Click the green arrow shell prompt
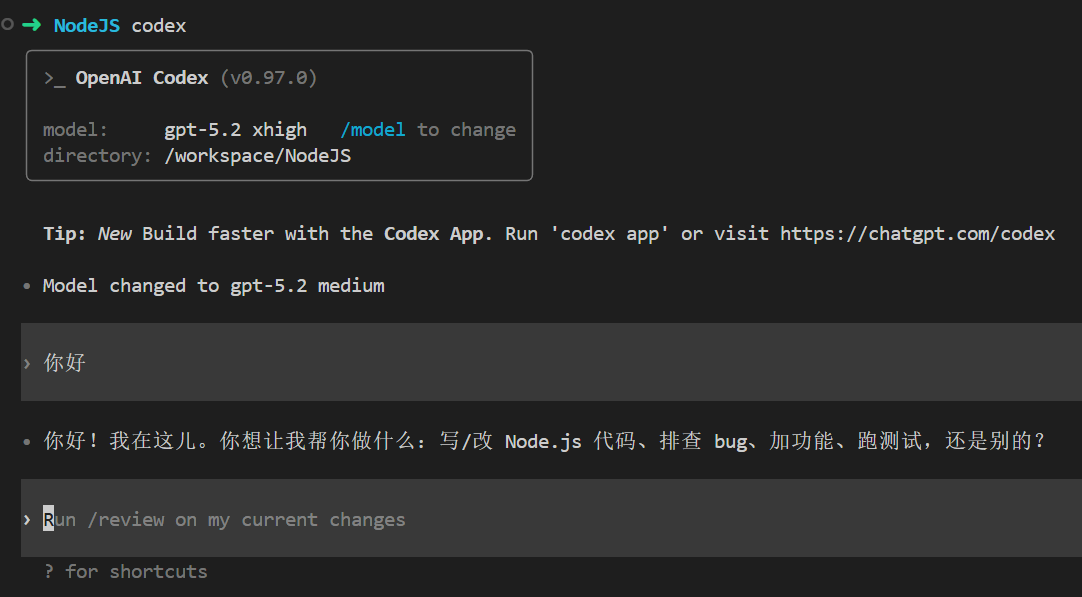The image size is (1082, 597). (x=31, y=26)
